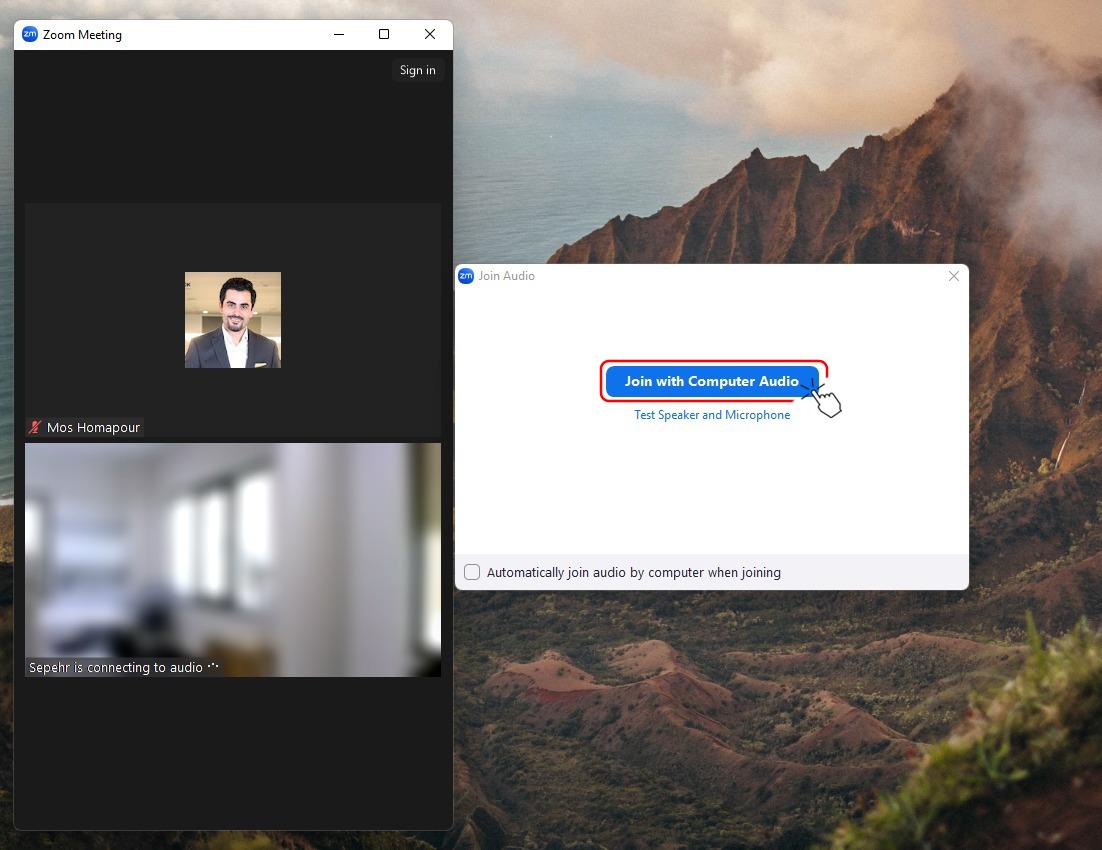This screenshot has width=1102, height=850.
Task: Click Join with Computer Audio button
Action: pos(711,381)
